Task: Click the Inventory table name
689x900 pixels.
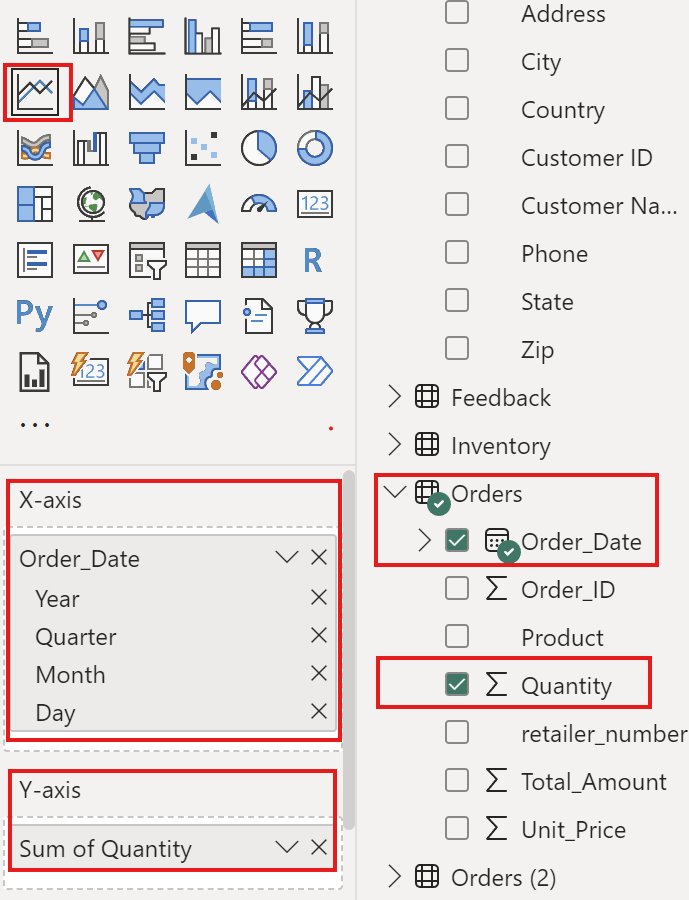Action: 500,446
